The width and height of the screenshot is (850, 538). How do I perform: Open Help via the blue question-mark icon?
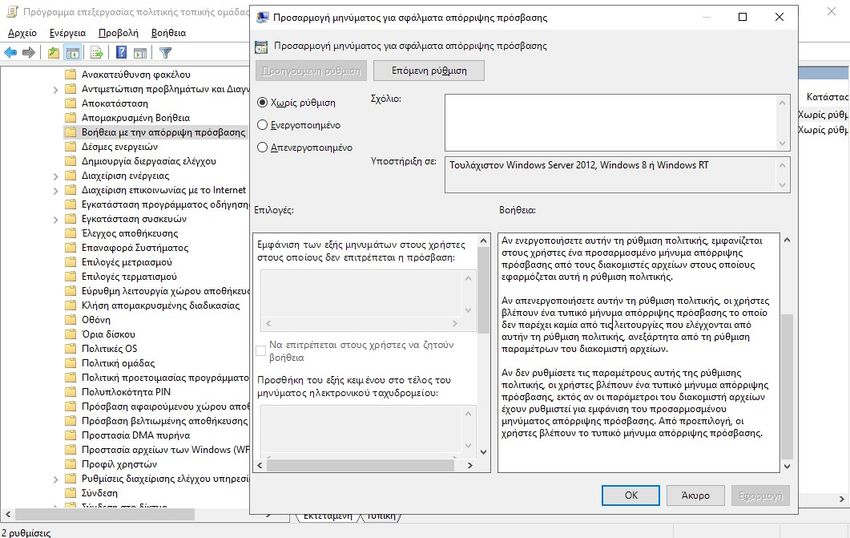click(x=122, y=53)
